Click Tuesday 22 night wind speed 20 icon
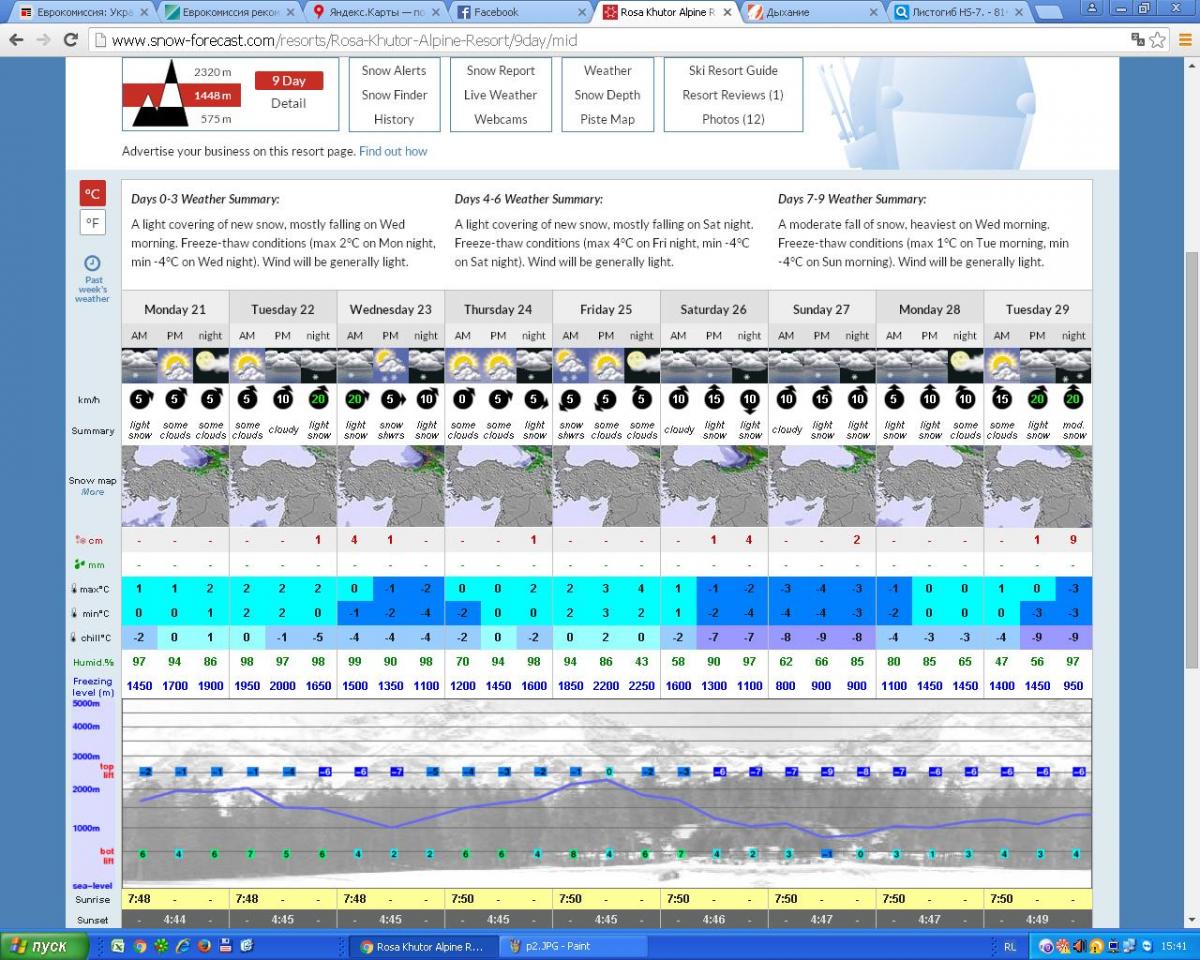Viewport: 1200px width, 960px height. click(x=318, y=401)
